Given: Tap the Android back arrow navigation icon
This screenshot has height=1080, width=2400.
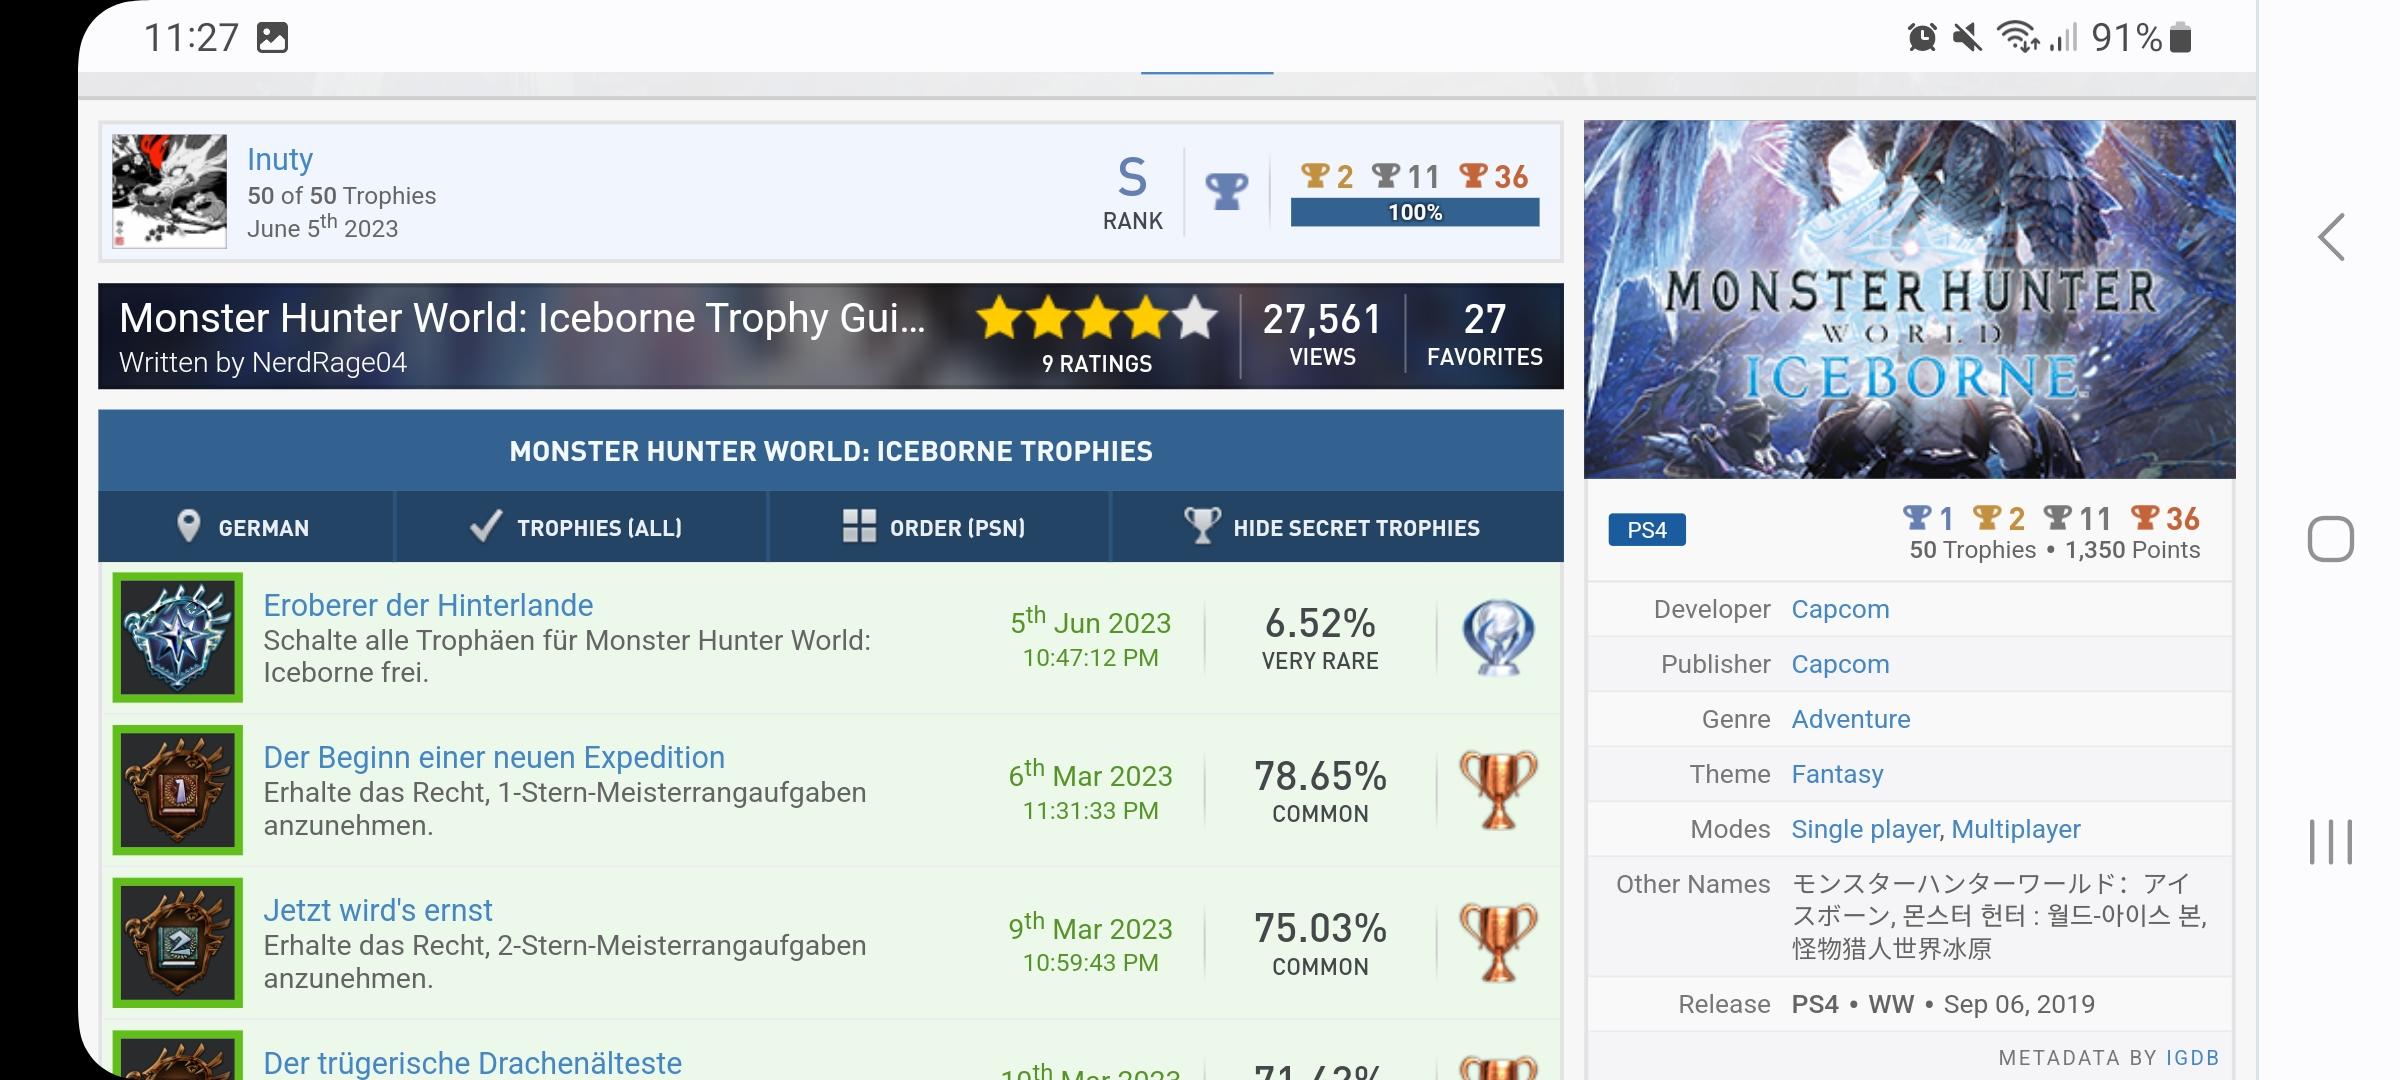Looking at the screenshot, I should coord(2332,238).
